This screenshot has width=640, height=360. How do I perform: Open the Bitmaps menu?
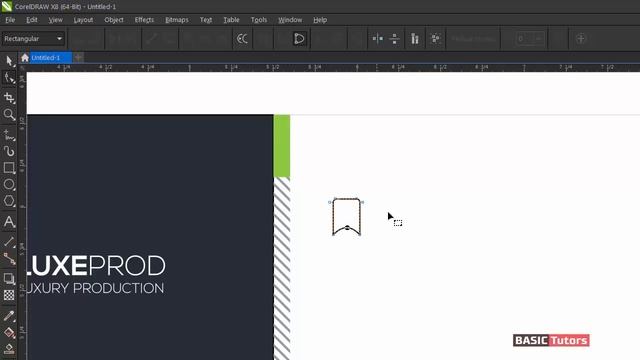(x=177, y=20)
